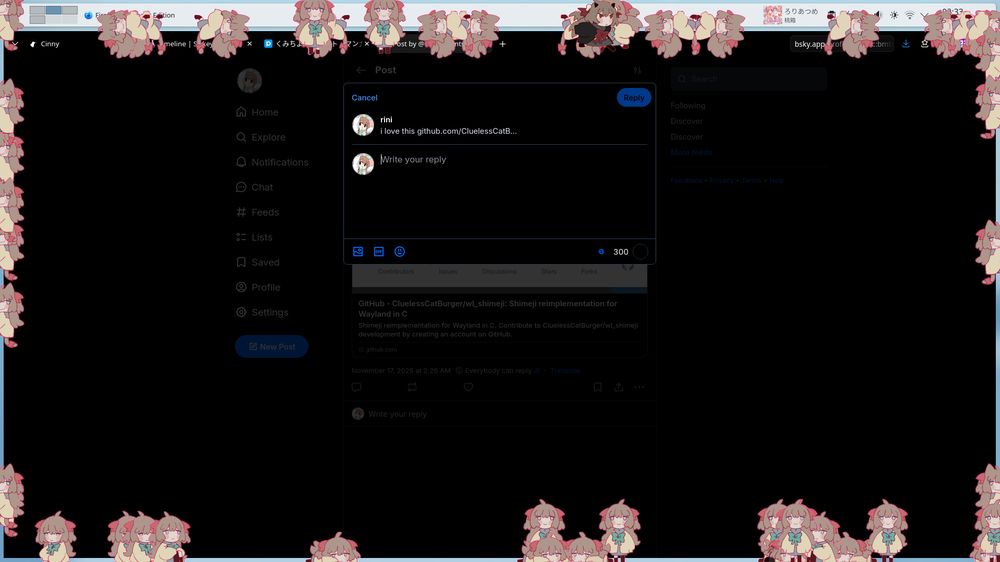Open the browser downloads icon
Screen dimensions: 1000x562
[906, 44]
